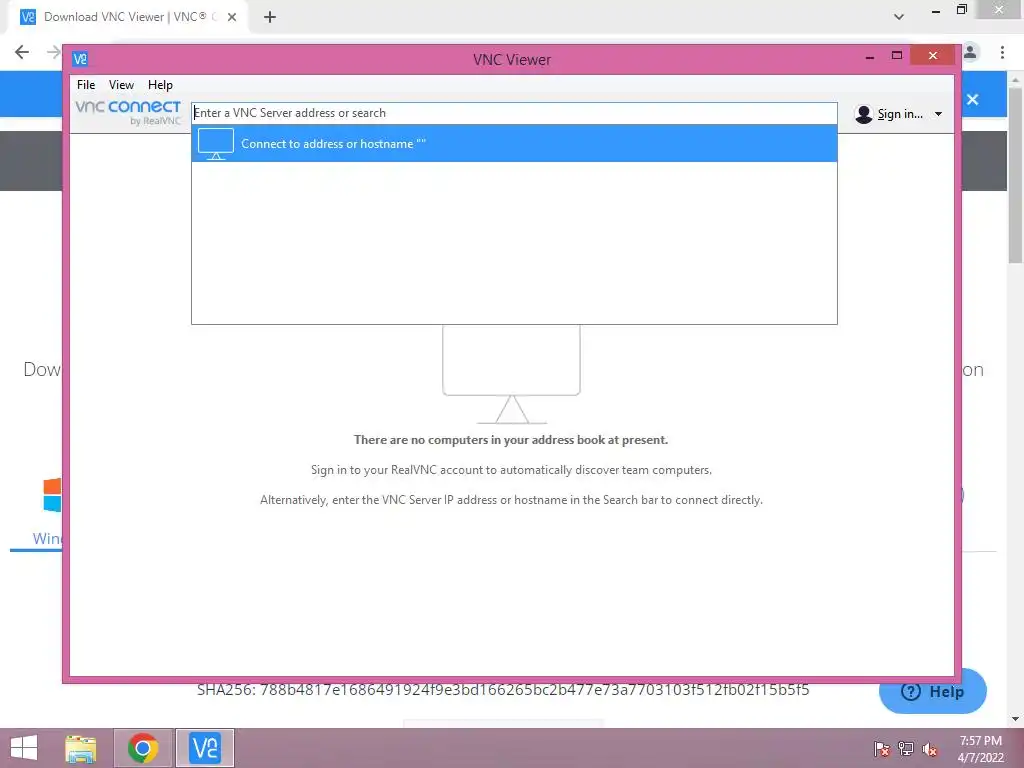Click the browser page vertical scrollbar

click(x=1015, y=176)
